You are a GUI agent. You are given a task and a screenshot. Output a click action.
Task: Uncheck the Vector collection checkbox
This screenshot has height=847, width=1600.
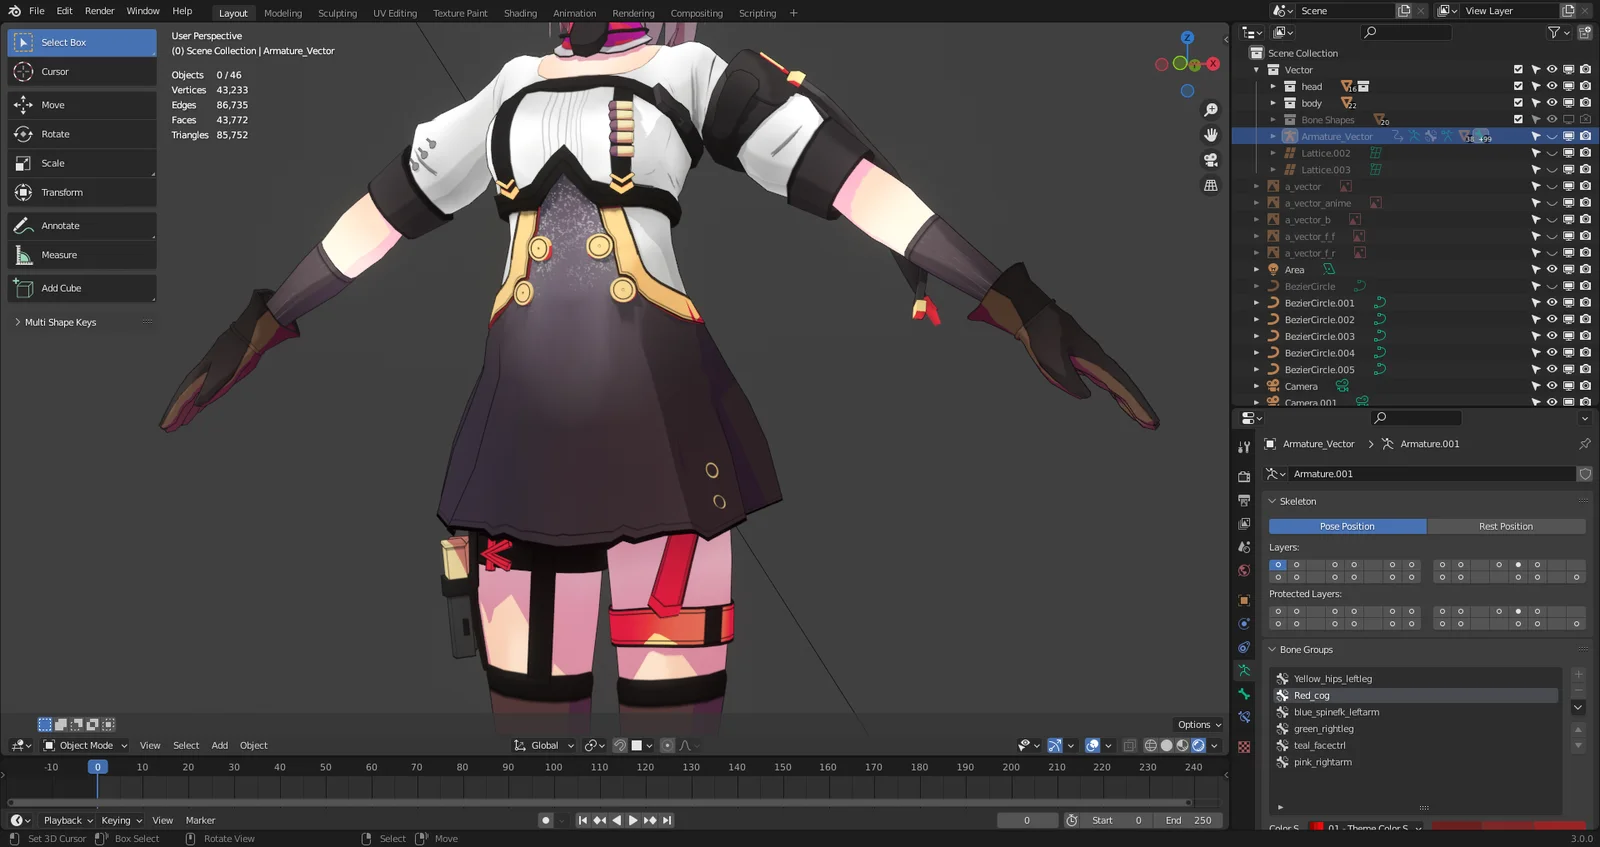point(1518,70)
